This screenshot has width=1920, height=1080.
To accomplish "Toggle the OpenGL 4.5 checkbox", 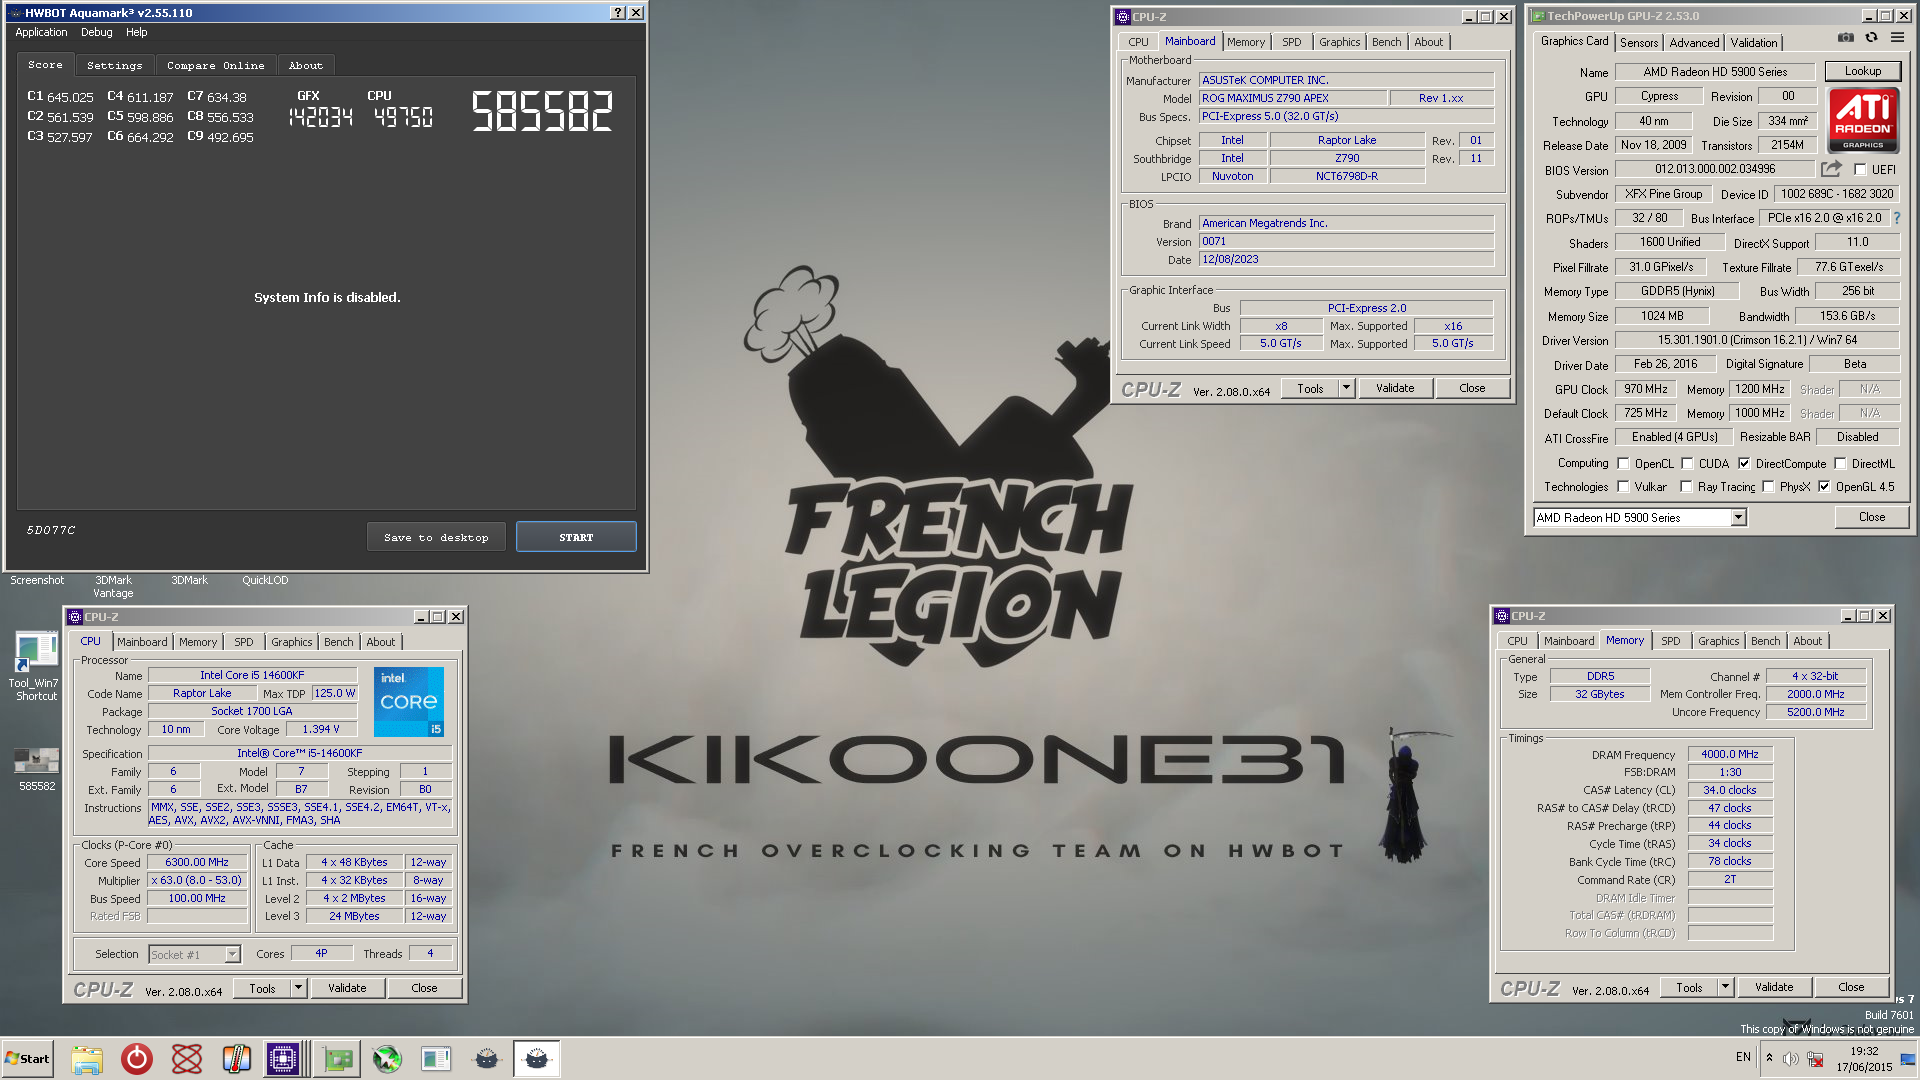I will 1824,487.
